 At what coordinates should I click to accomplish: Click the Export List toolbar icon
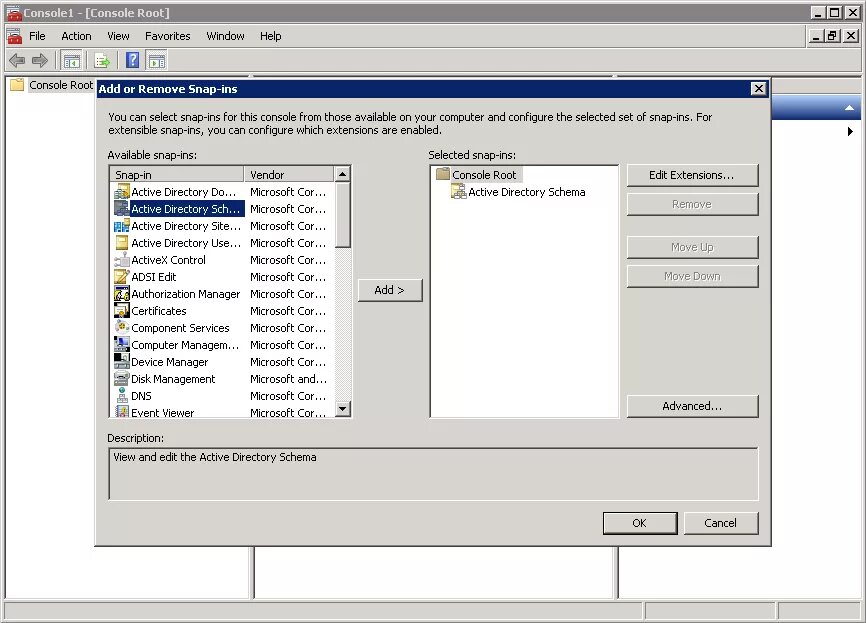point(102,61)
